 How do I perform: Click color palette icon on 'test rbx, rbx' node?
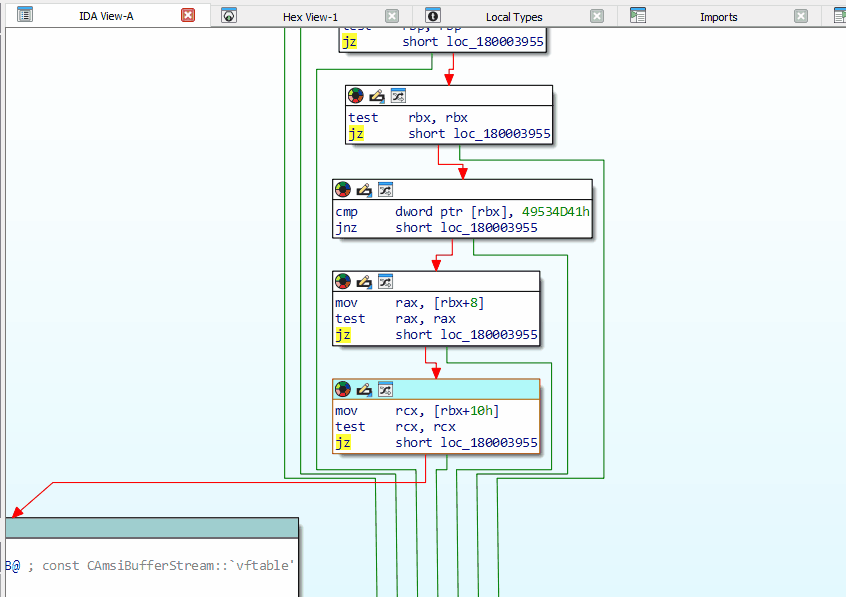click(x=355, y=96)
